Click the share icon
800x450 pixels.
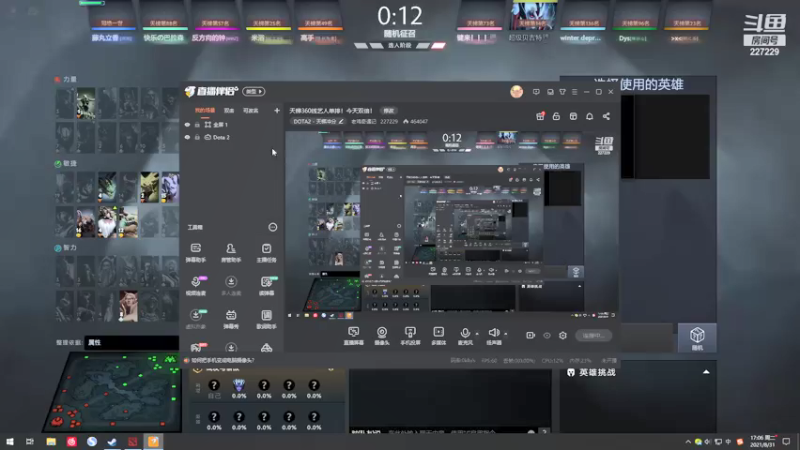click(606, 116)
